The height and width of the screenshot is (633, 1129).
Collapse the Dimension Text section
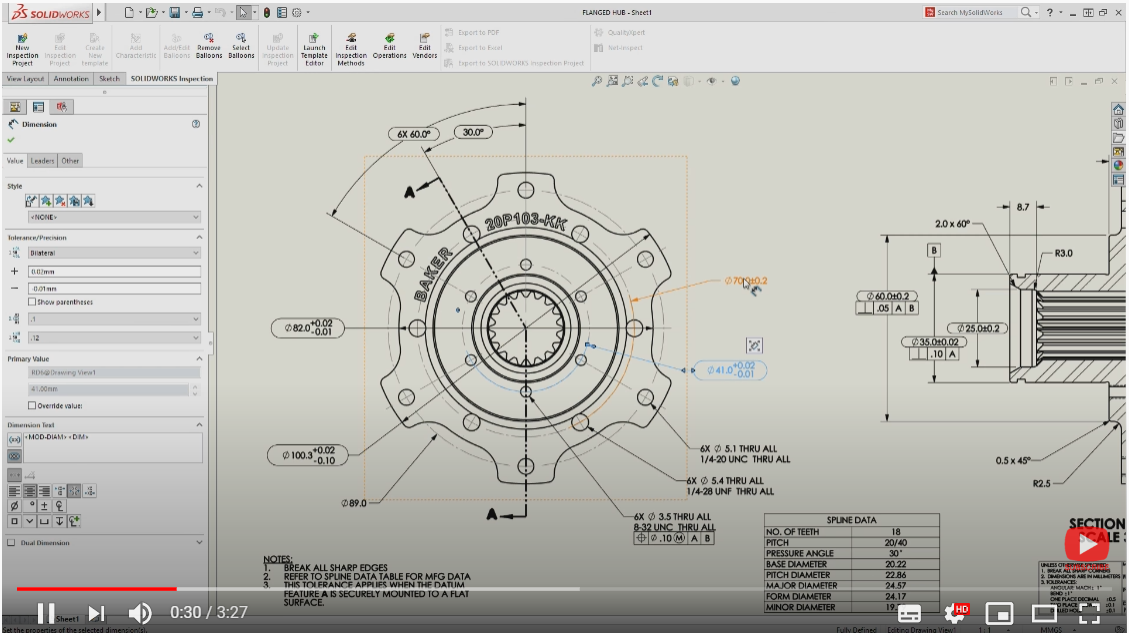coord(199,425)
